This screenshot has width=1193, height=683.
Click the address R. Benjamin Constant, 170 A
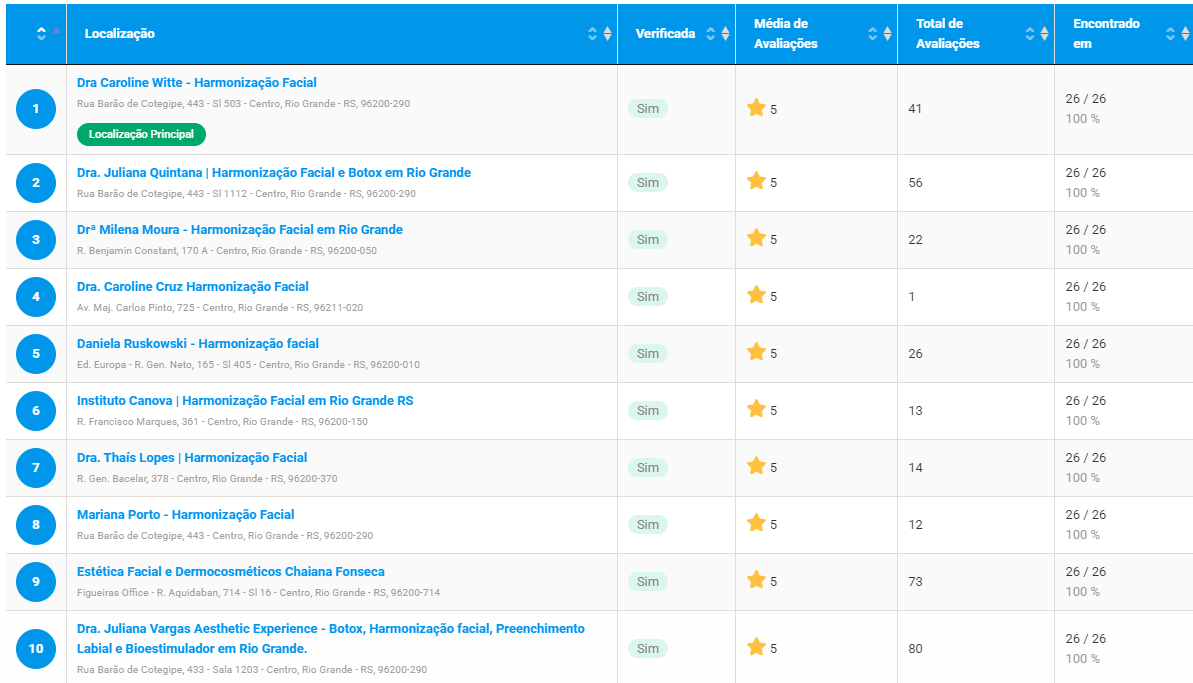pyautogui.click(x=227, y=250)
